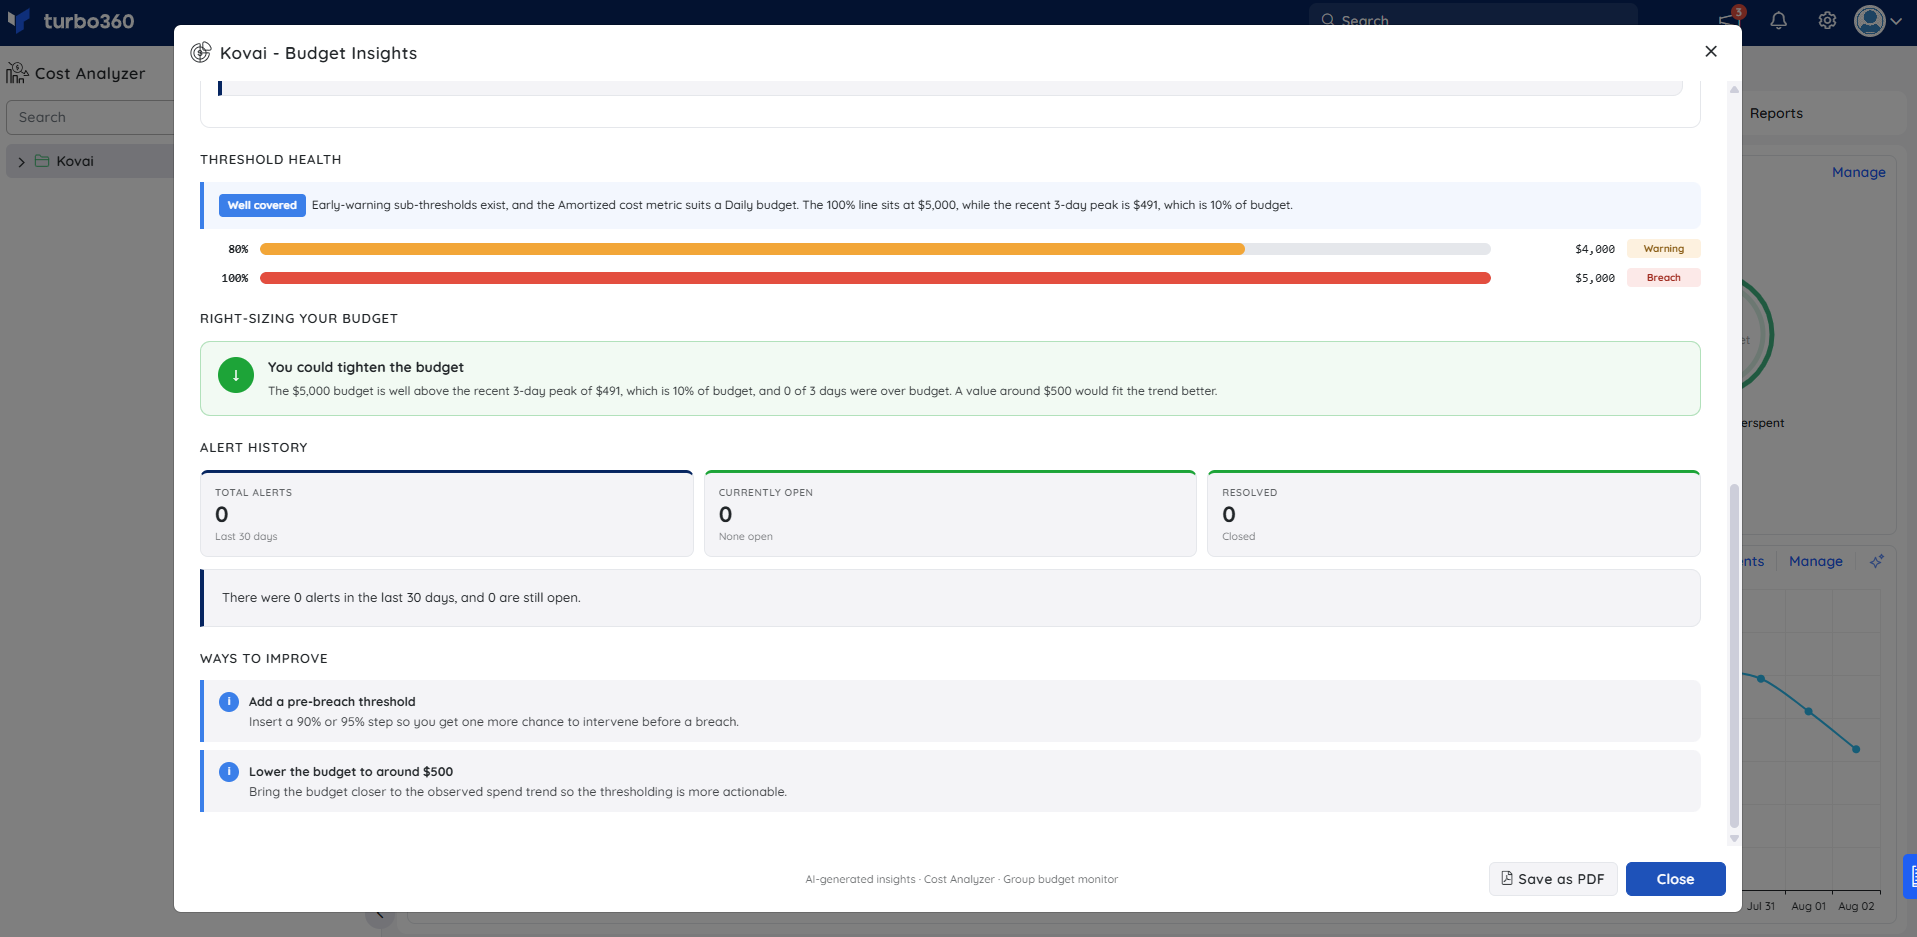1917x937 pixels.
Task: Click the Kovai Budget Insights title icon
Action: tap(201, 52)
